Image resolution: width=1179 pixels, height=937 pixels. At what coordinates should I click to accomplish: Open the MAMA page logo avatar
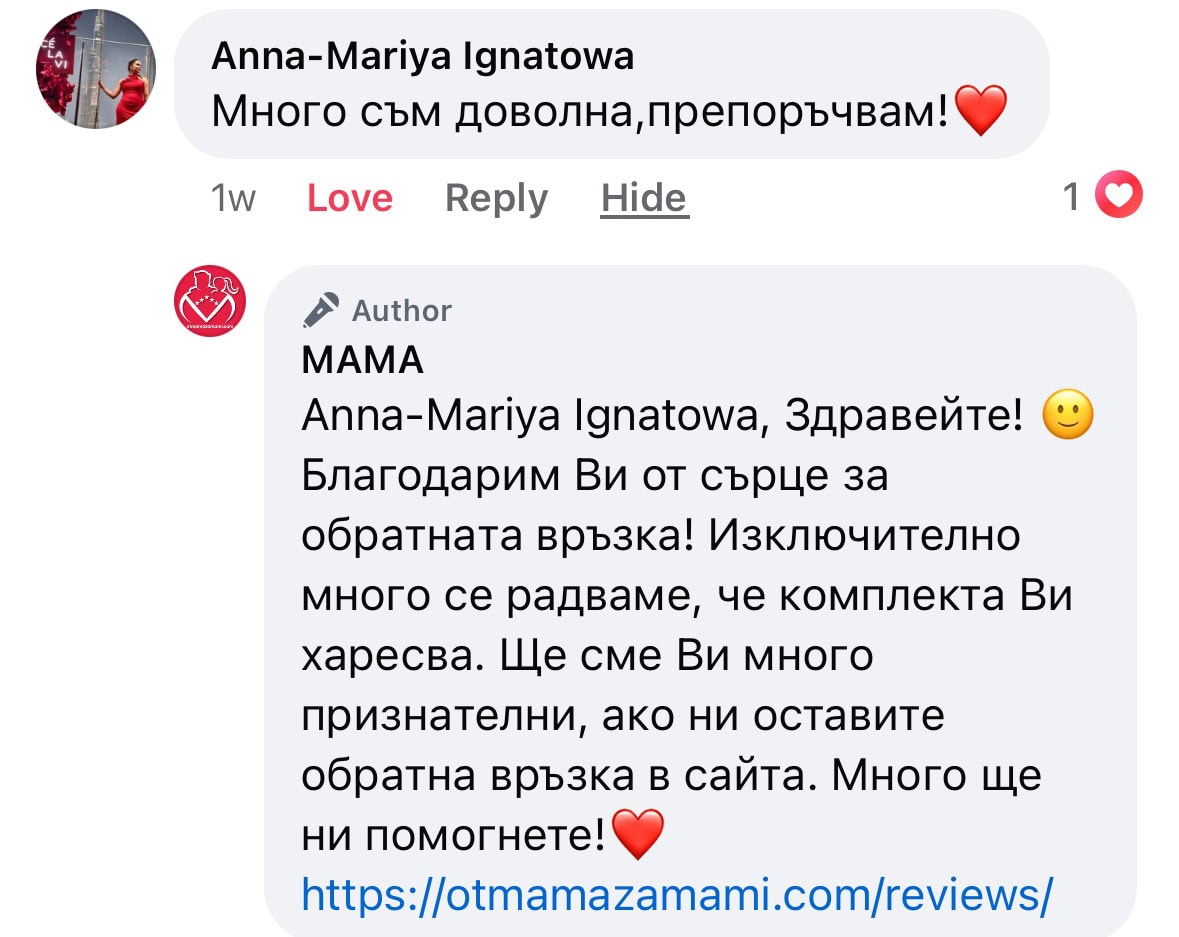click(x=210, y=301)
